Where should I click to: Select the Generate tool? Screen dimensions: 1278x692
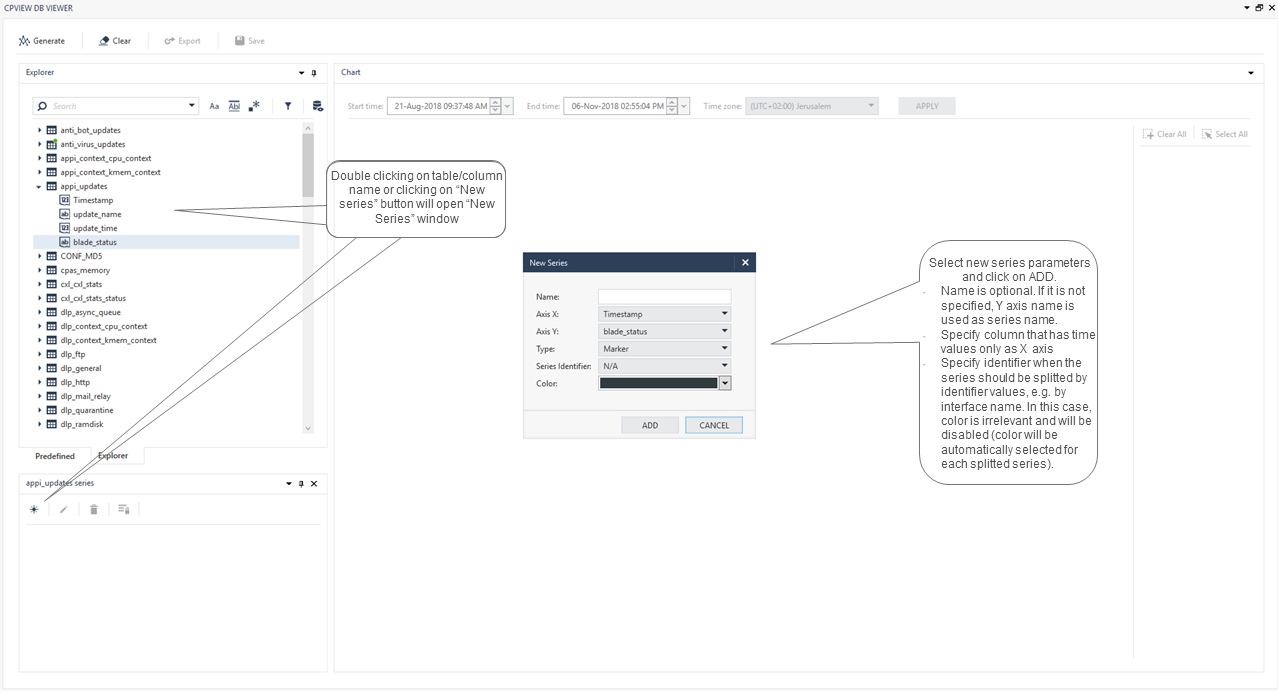41,40
